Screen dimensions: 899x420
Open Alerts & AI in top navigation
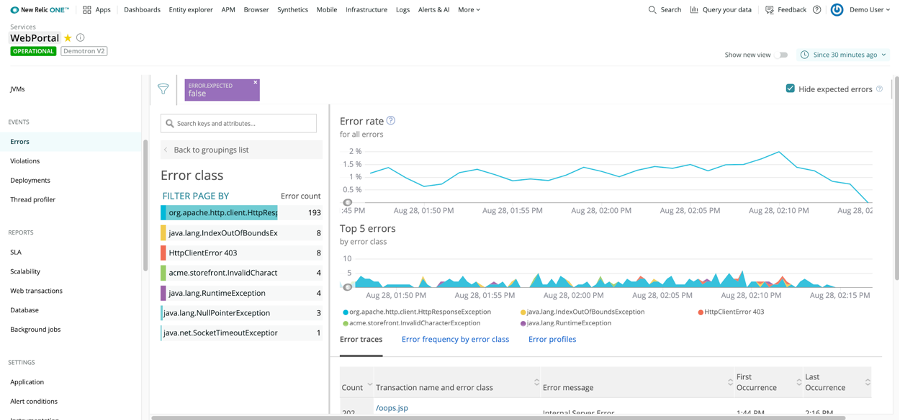433,10
